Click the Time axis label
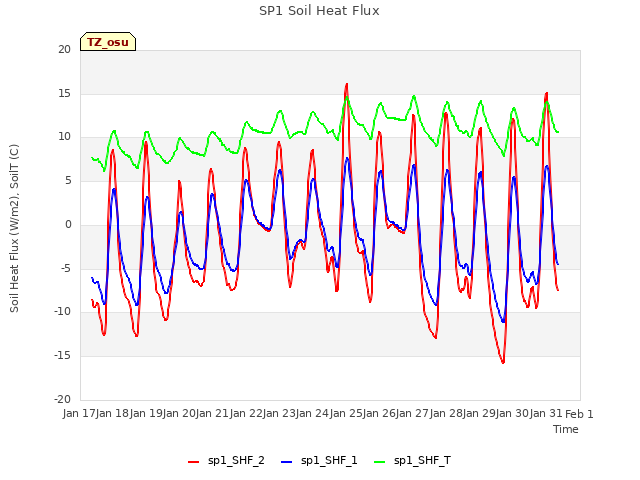 (x=566, y=429)
